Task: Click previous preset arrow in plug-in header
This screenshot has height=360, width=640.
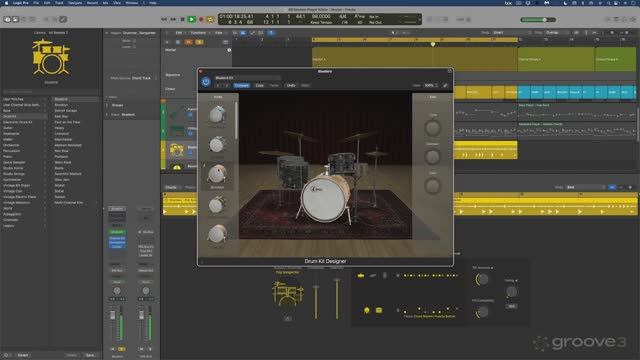Action: tap(218, 86)
